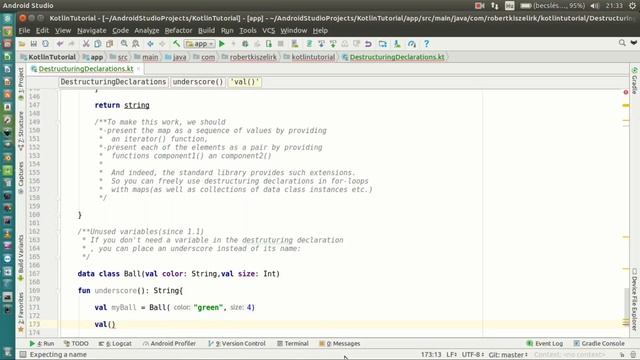This screenshot has height=360, width=640.
Task: Open the TODO tool window
Action: 76,344
